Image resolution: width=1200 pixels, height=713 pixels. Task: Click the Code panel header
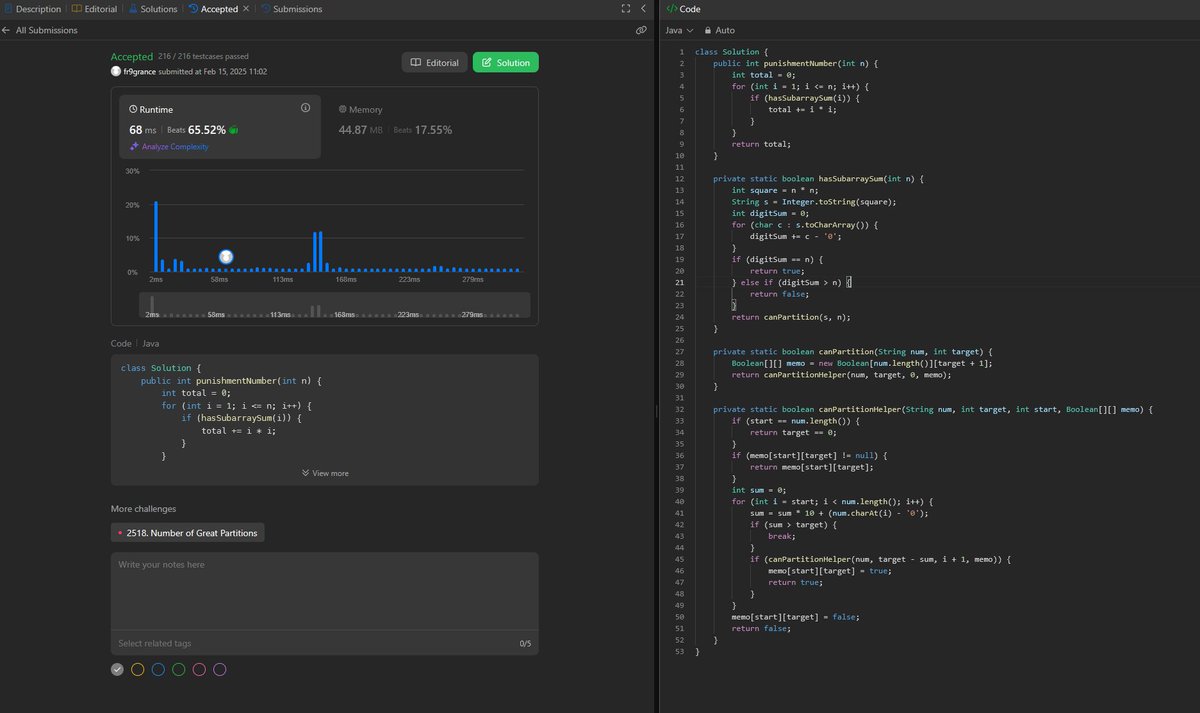click(684, 8)
